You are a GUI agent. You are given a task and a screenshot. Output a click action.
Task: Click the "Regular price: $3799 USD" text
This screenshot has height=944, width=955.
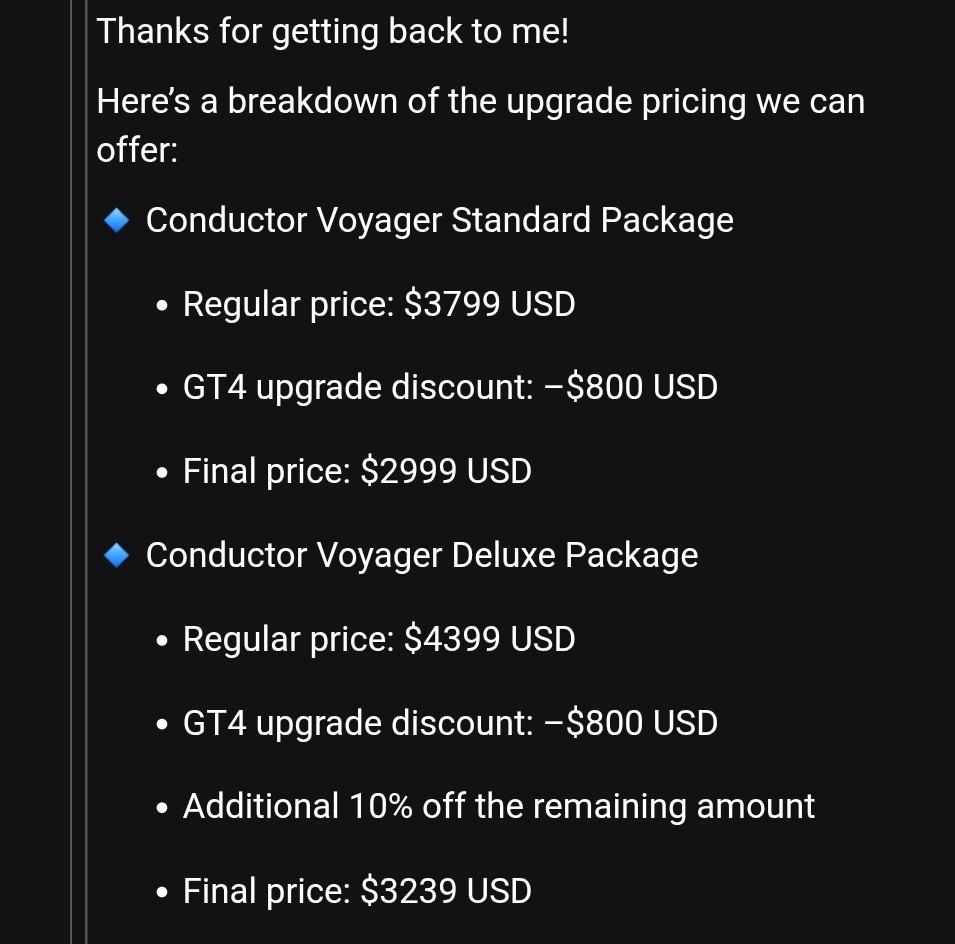[x=379, y=304]
